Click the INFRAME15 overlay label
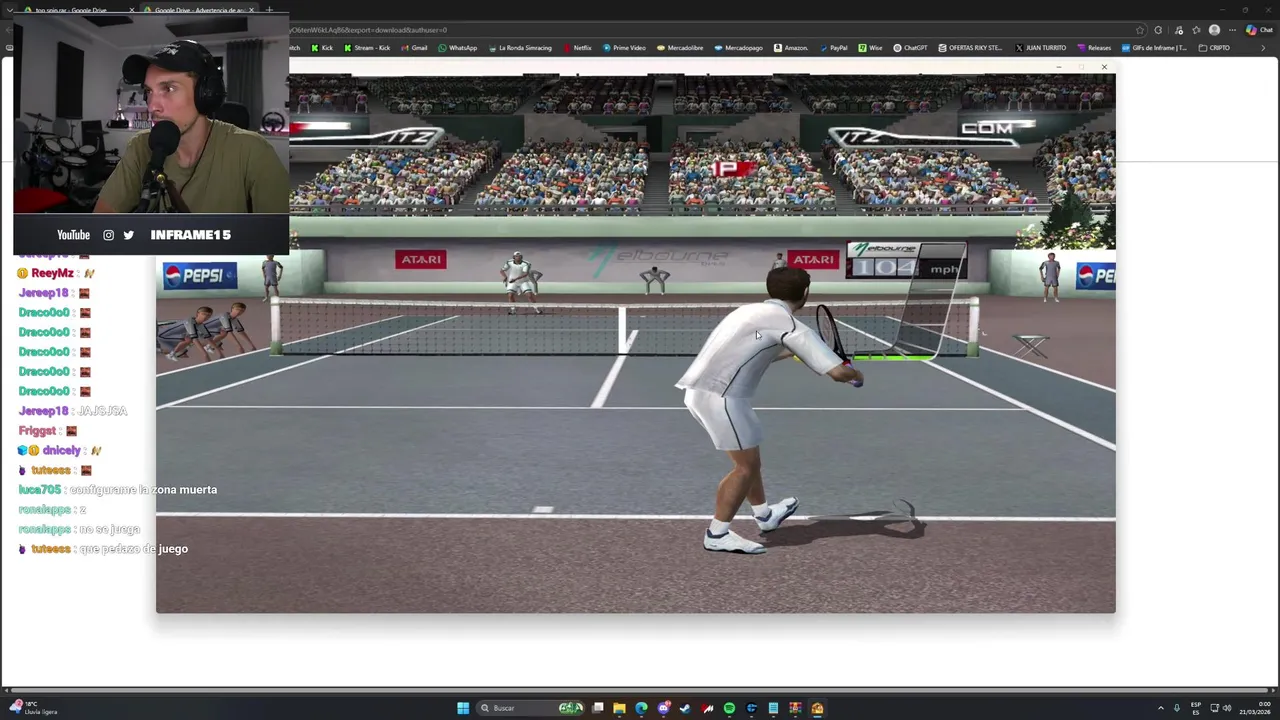 pyautogui.click(x=190, y=235)
